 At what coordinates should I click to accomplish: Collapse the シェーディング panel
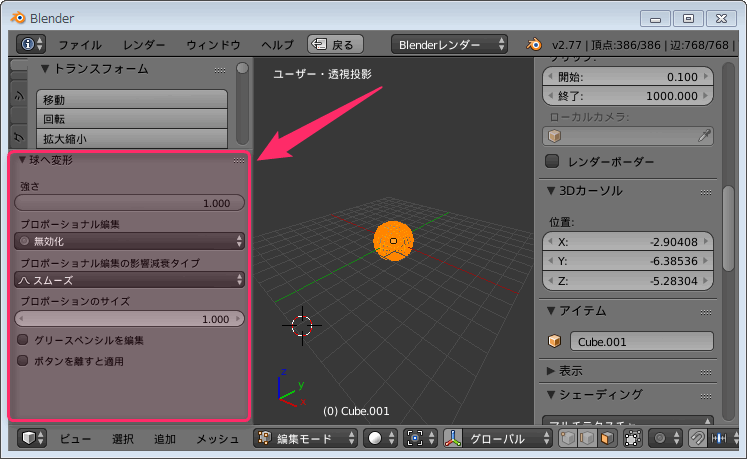pyautogui.click(x=551, y=395)
